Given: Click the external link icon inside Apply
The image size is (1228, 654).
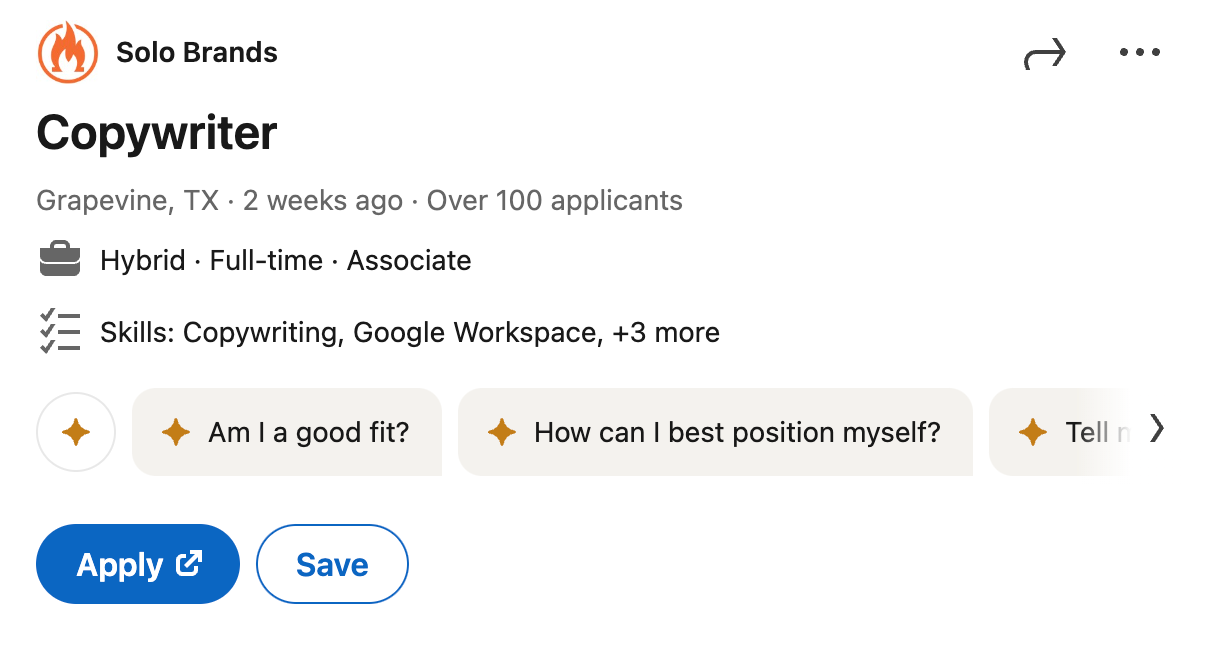Looking at the screenshot, I should (188, 564).
